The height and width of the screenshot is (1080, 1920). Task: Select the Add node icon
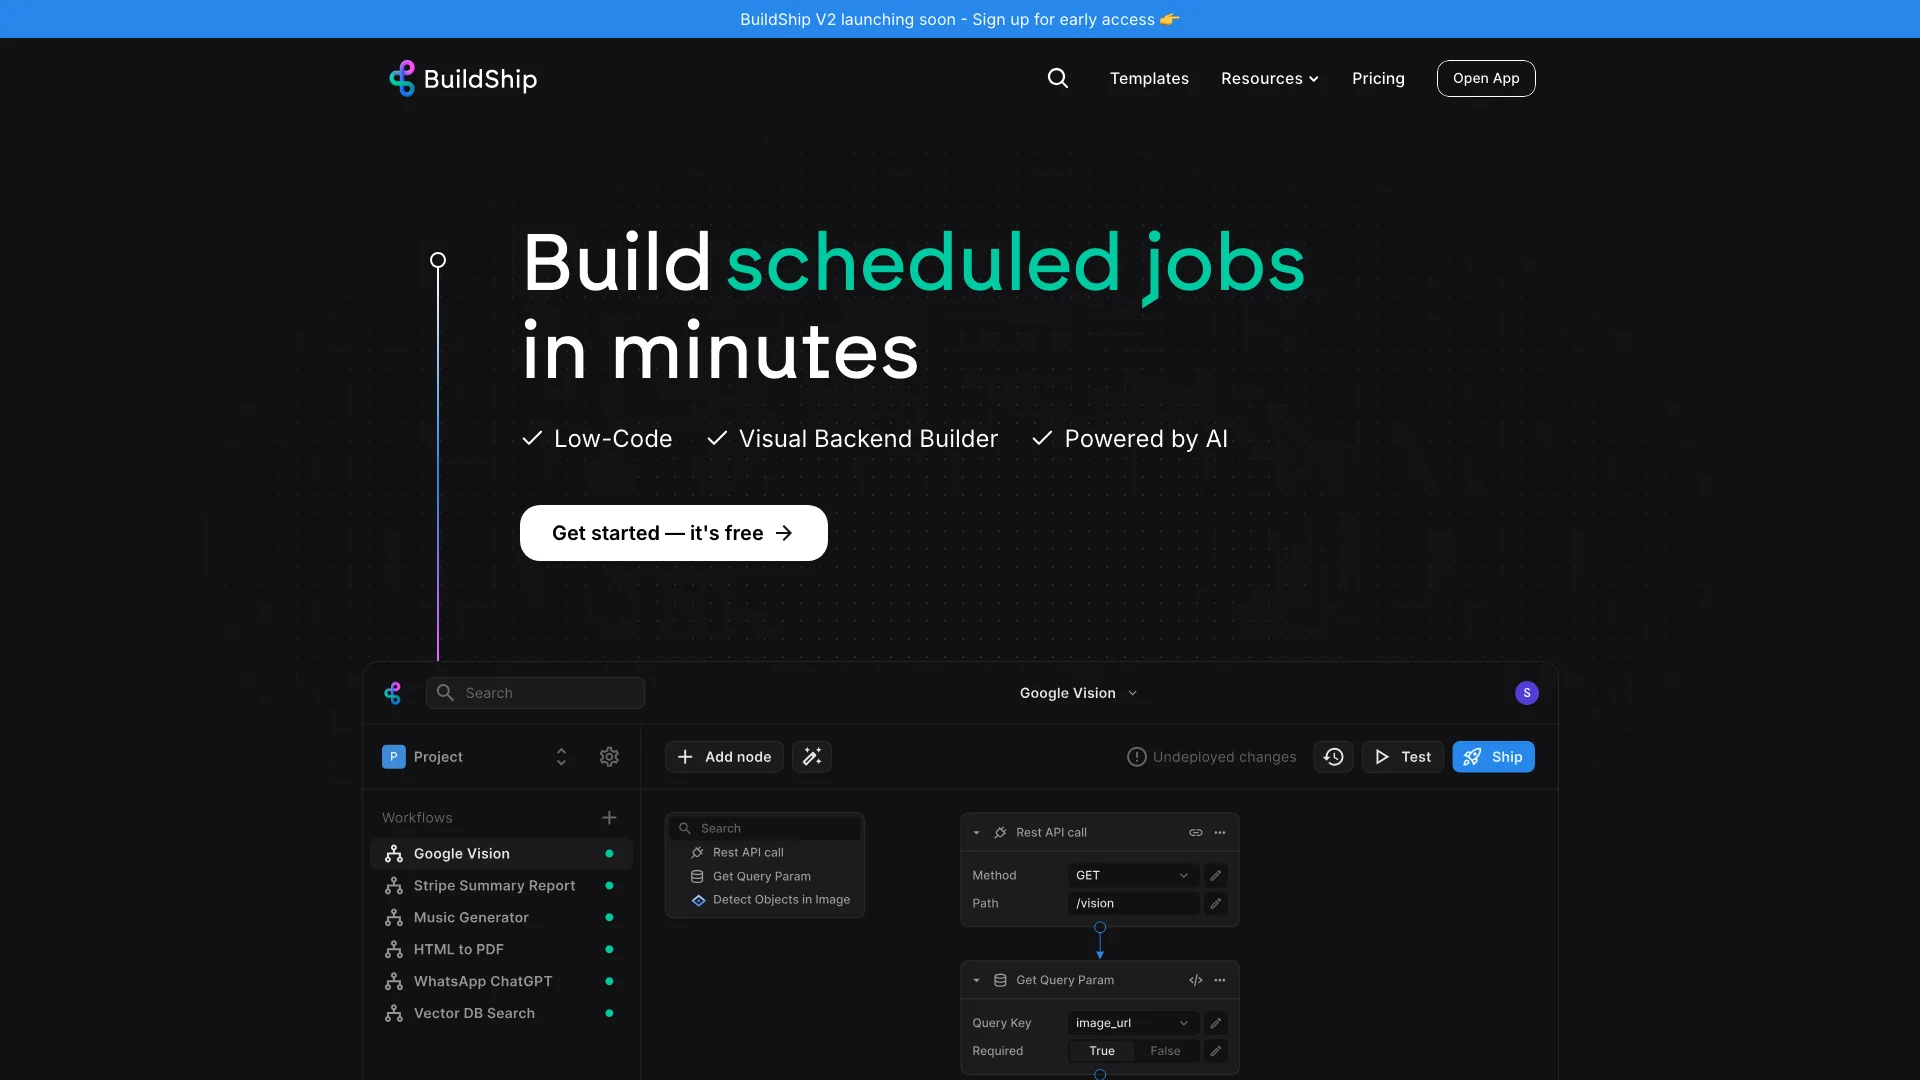684,756
